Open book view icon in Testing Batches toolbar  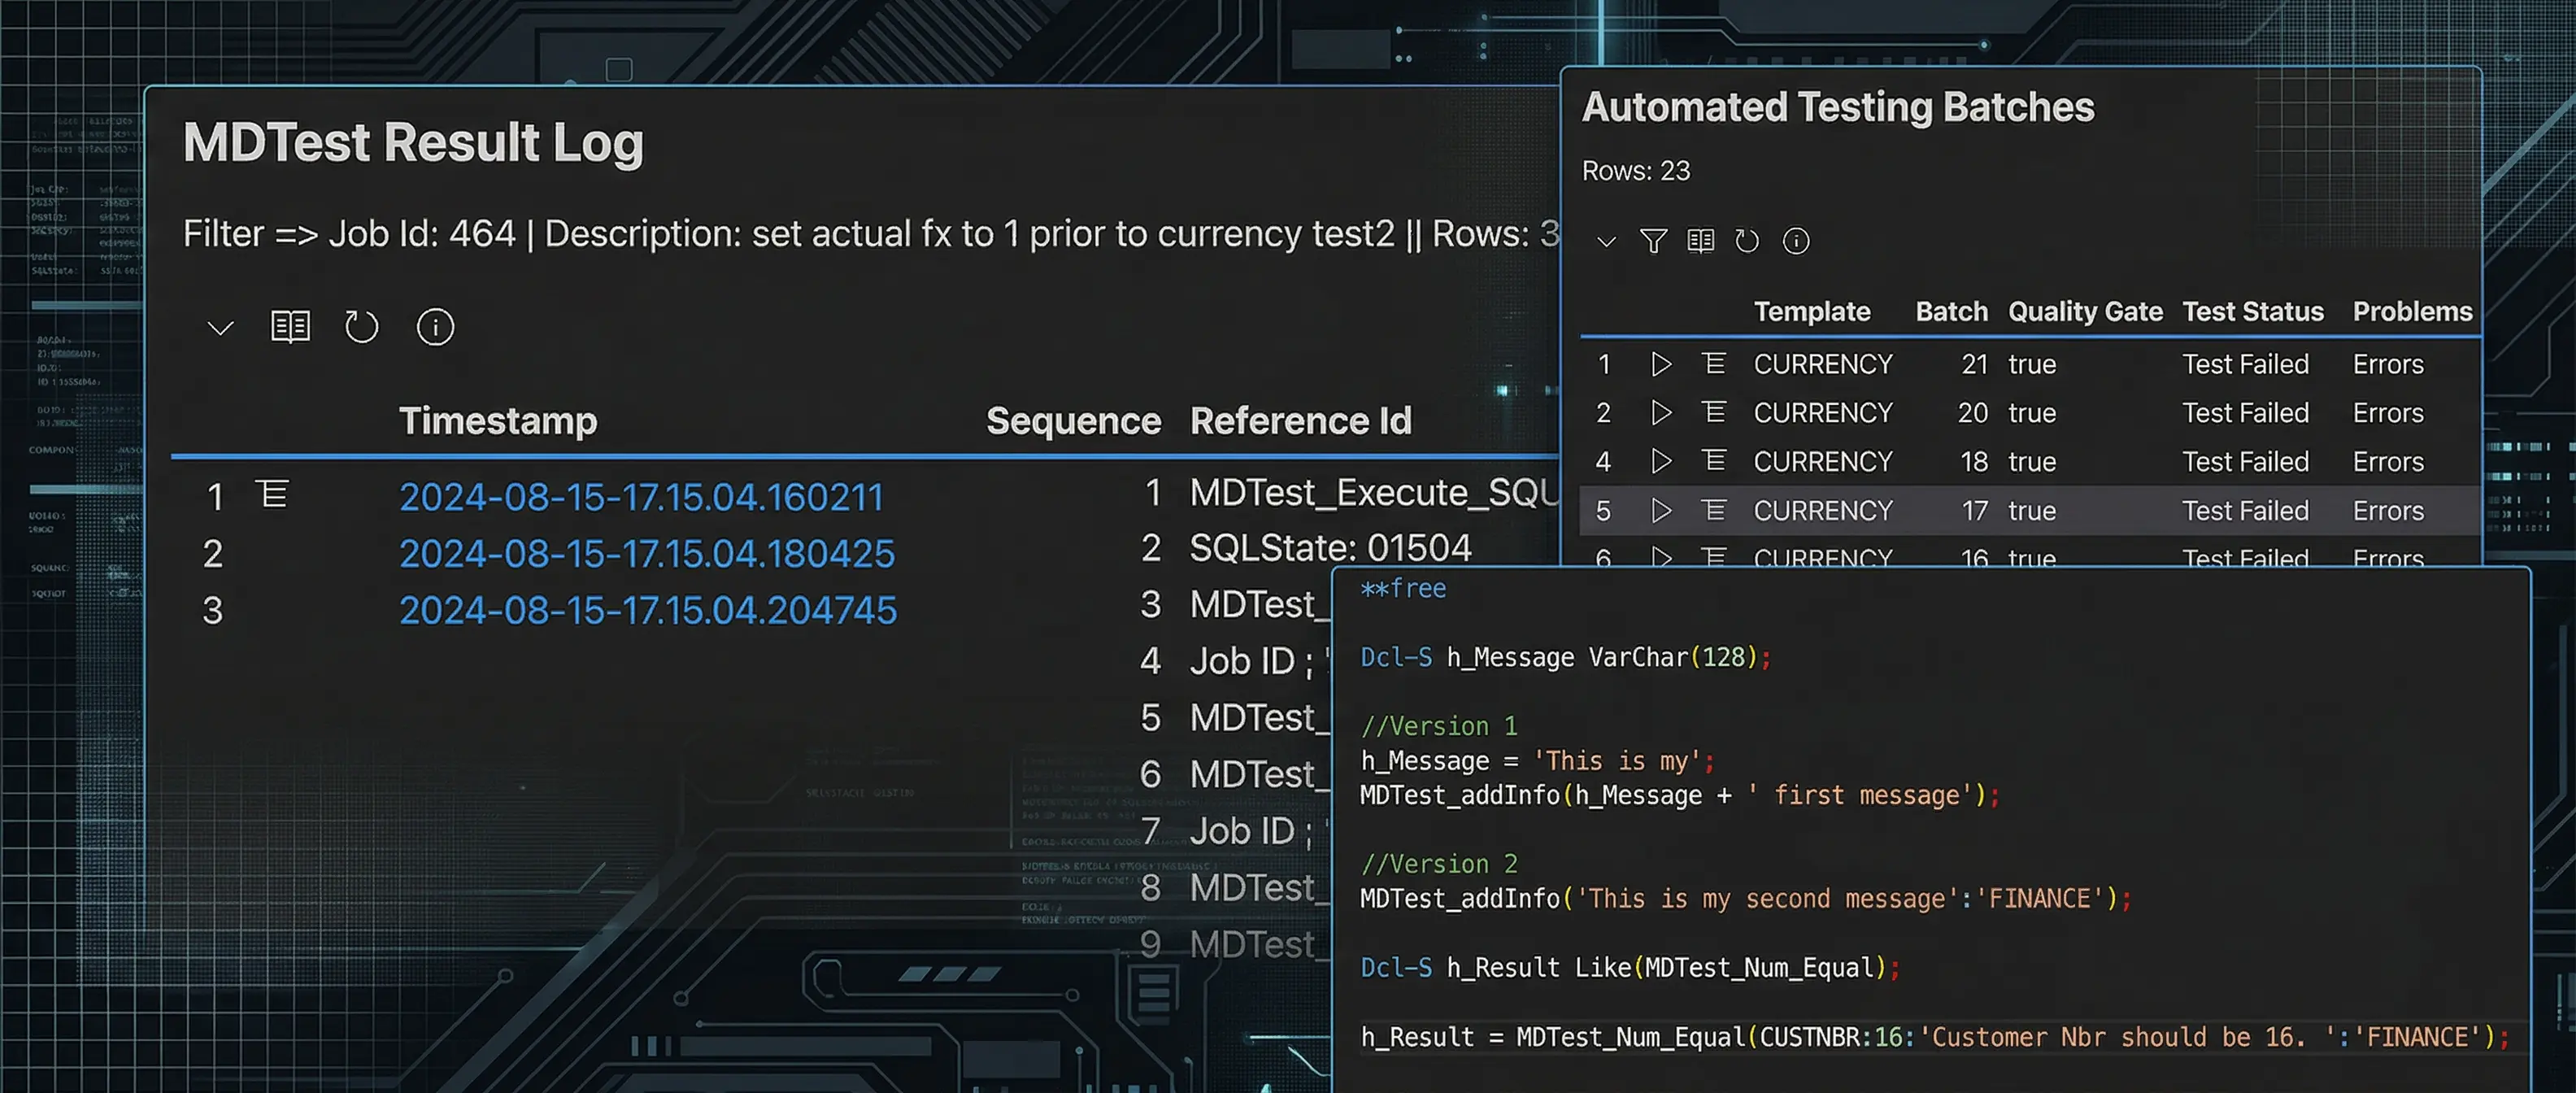pyautogui.click(x=1700, y=241)
